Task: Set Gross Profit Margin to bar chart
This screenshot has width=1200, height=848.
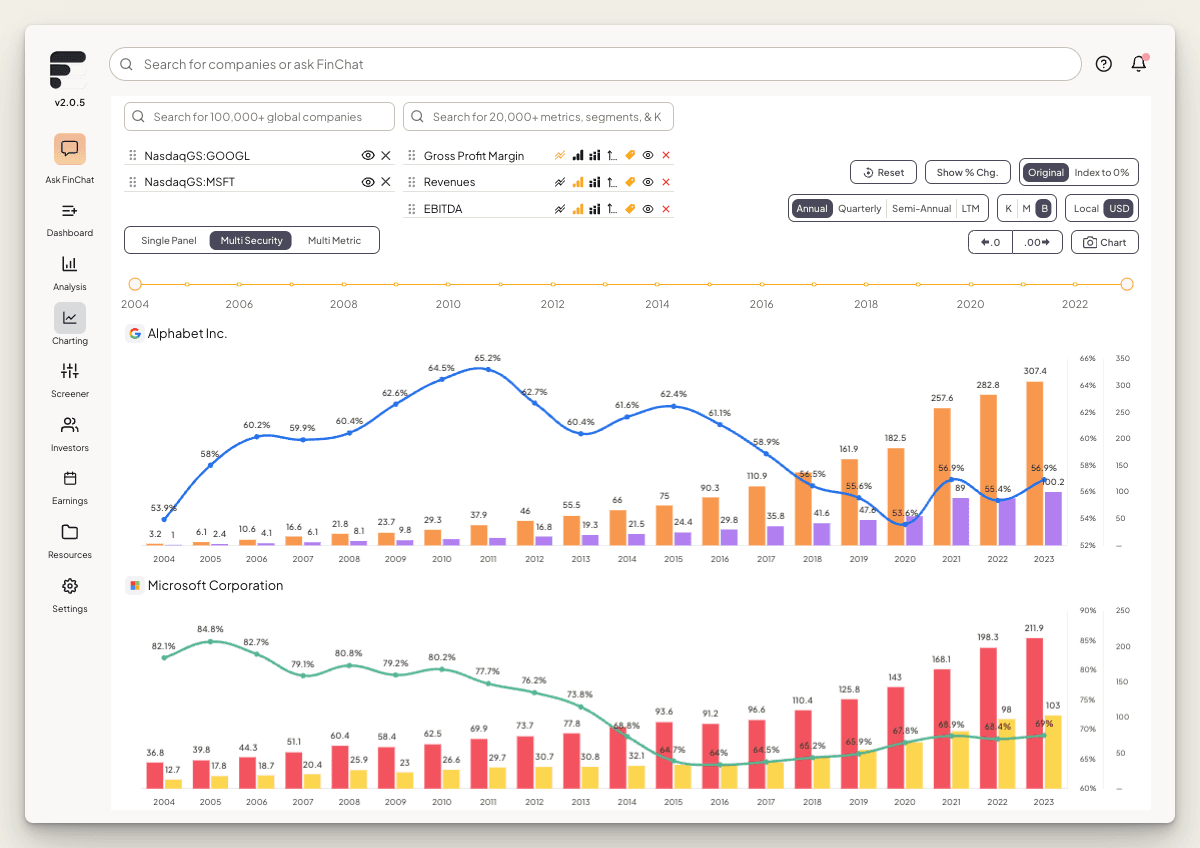Action: [x=578, y=155]
